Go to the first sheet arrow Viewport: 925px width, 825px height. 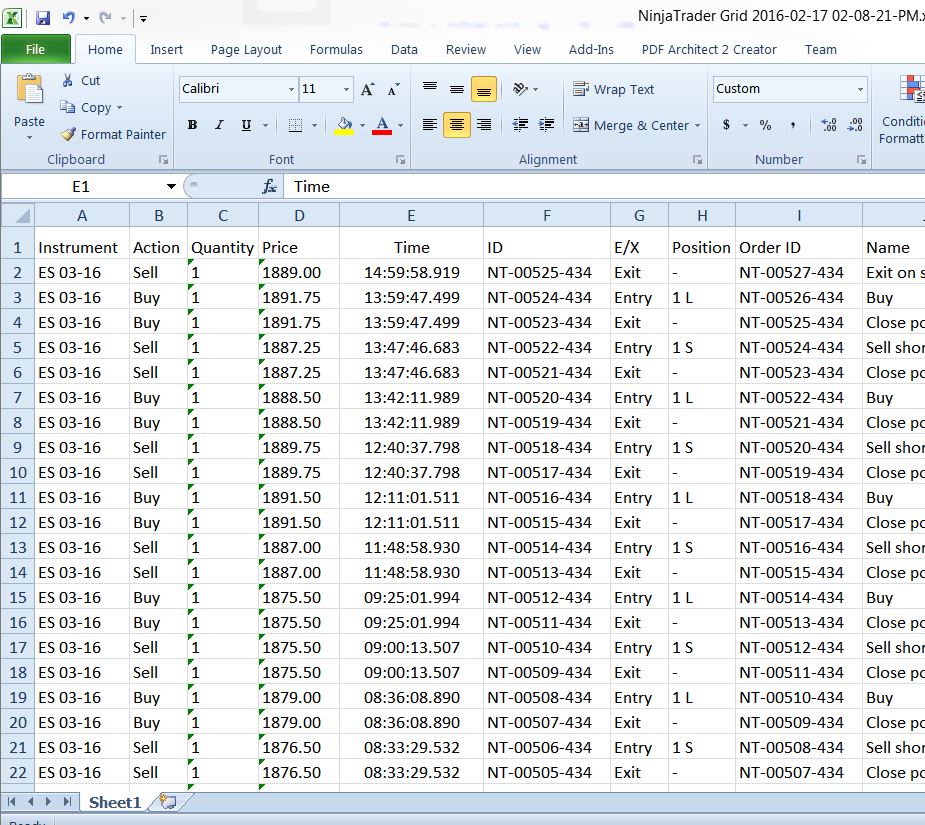11,802
